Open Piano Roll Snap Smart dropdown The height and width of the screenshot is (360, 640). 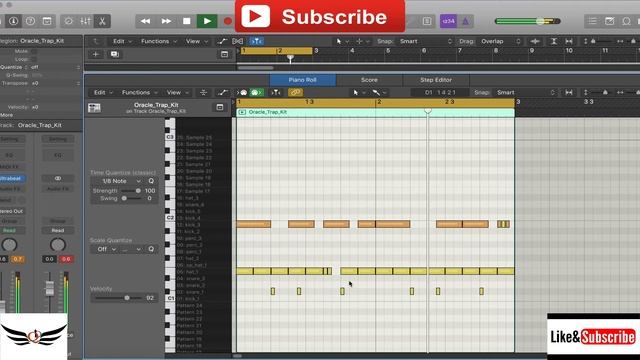[526, 93]
